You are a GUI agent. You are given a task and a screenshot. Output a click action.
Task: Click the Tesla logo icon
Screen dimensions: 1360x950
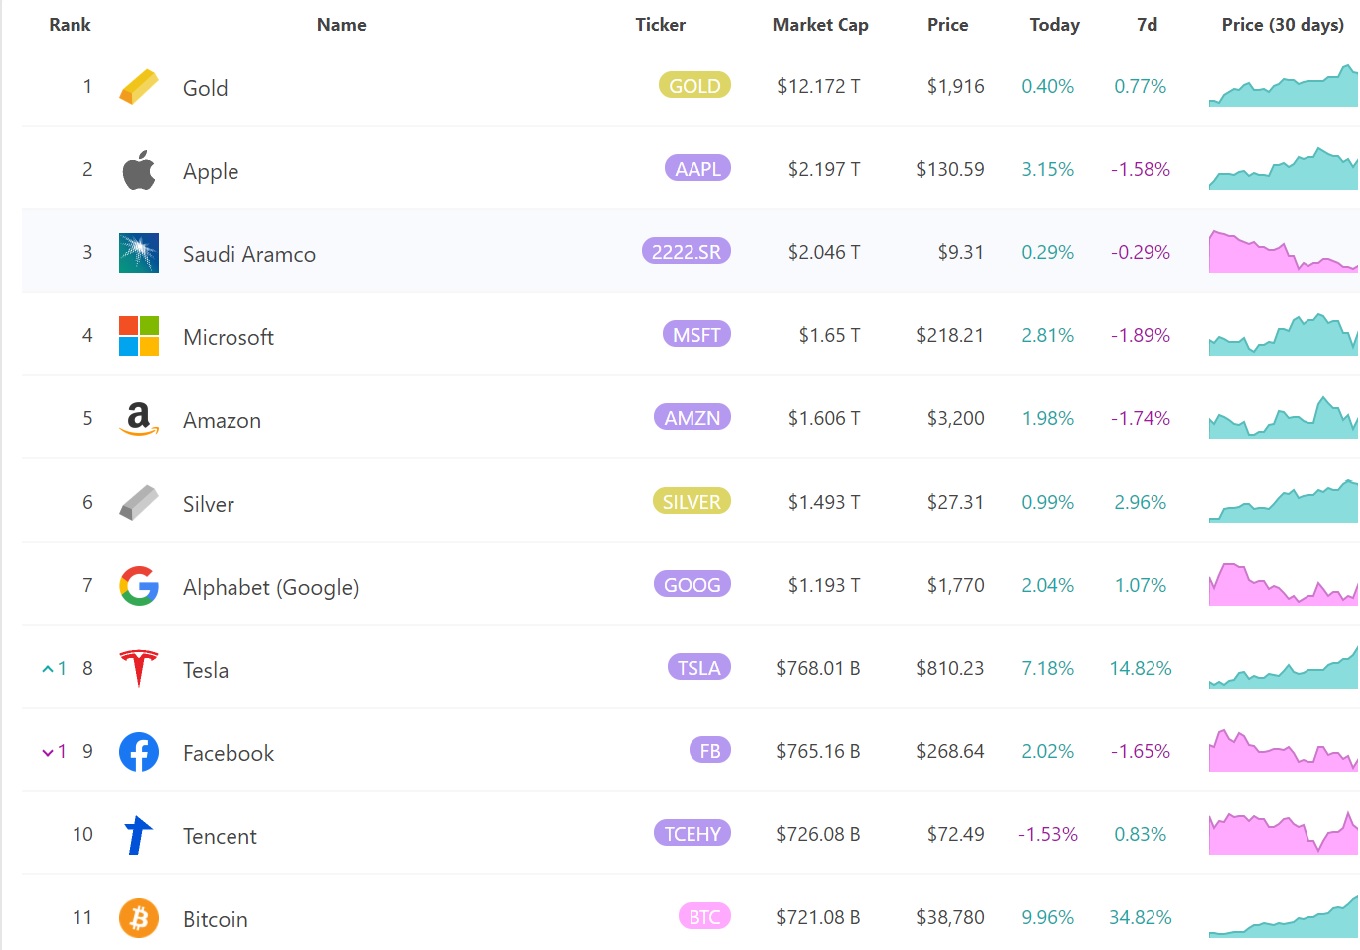click(139, 668)
